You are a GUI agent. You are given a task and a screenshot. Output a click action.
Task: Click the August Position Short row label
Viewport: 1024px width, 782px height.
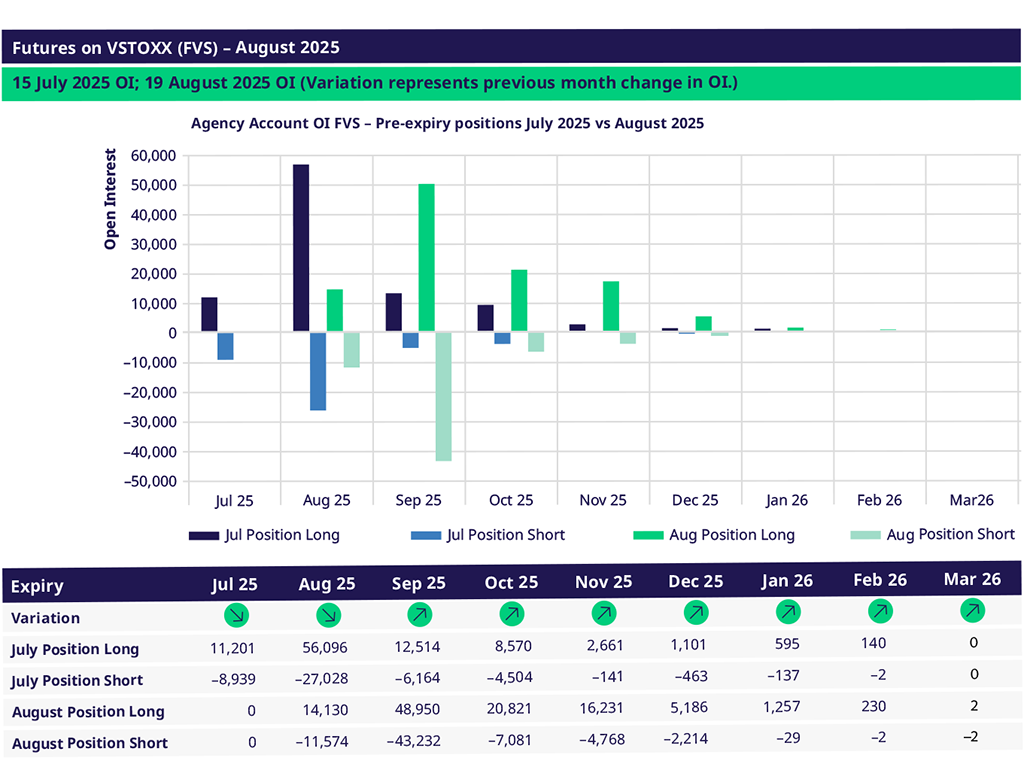(x=89, y=743)
